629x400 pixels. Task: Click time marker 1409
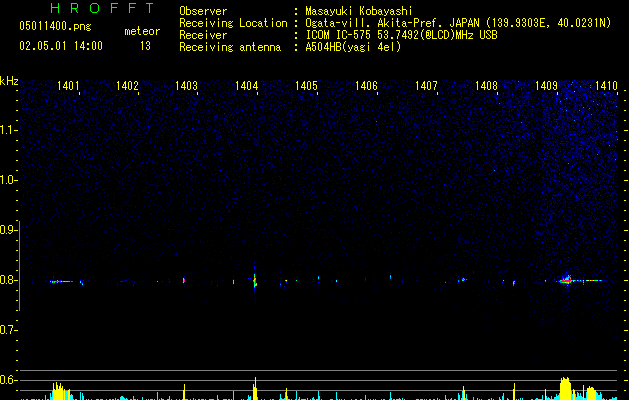546,86
